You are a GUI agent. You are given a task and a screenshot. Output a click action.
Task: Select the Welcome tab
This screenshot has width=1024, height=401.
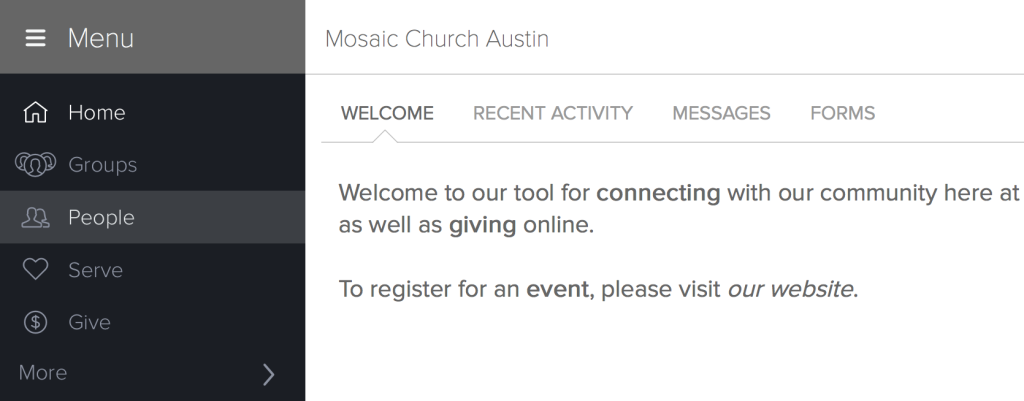pos(387,114)
